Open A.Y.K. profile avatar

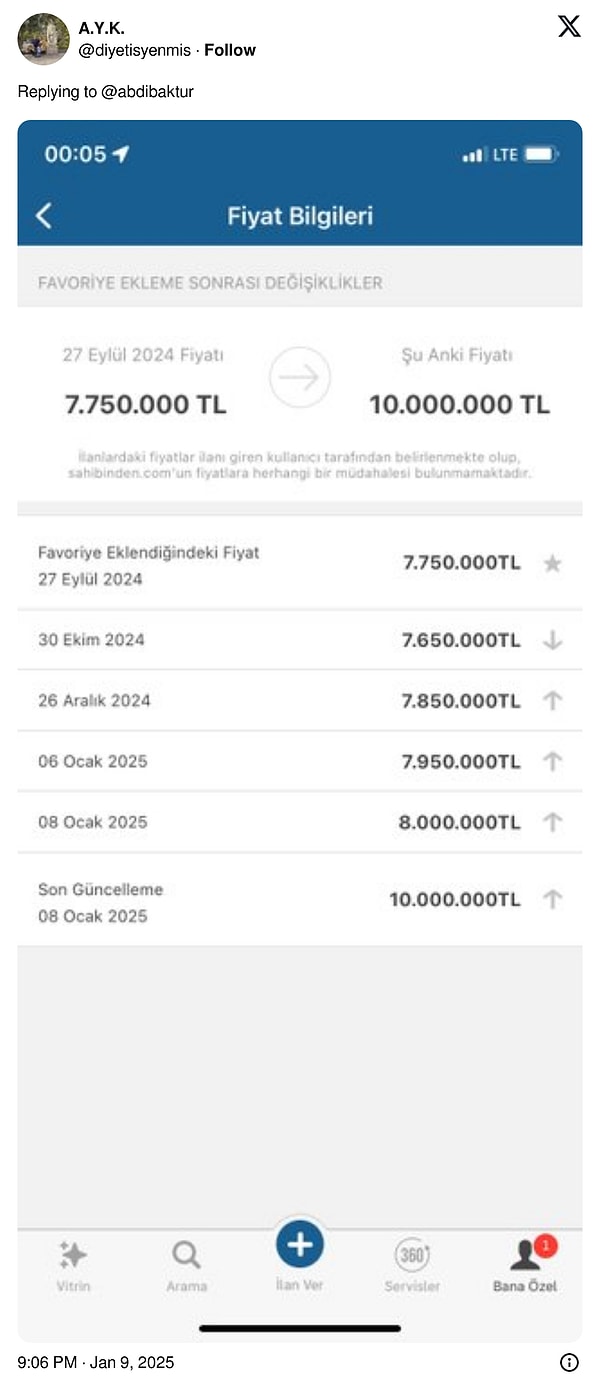tap(43, 39)
